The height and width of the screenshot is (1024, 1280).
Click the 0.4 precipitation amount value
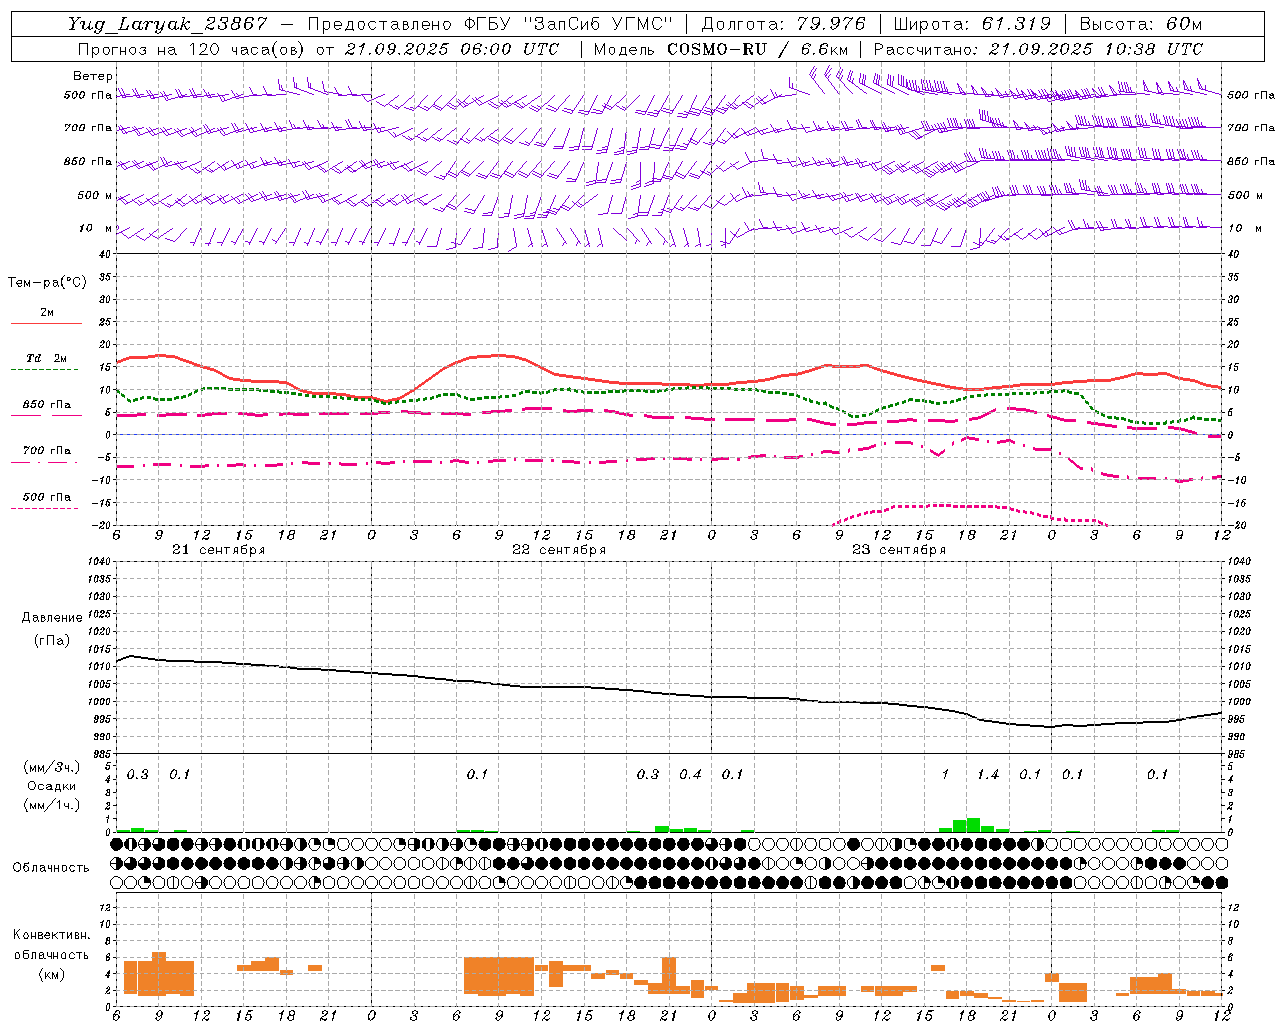click(x=690, y=775)
